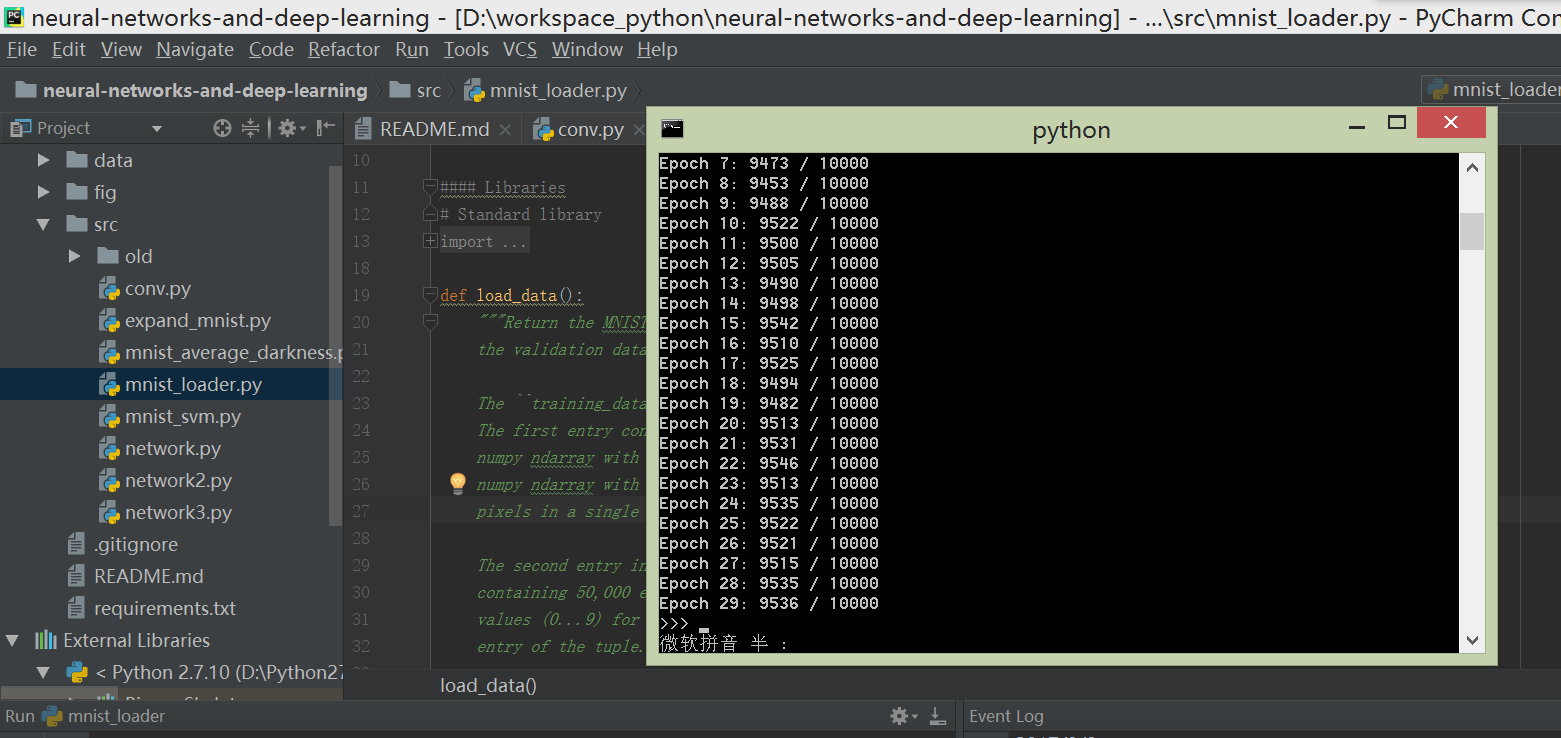This screenshot has width=1561, height=738.
Task: Click the python console window system icon
Action: coord(672,128)
